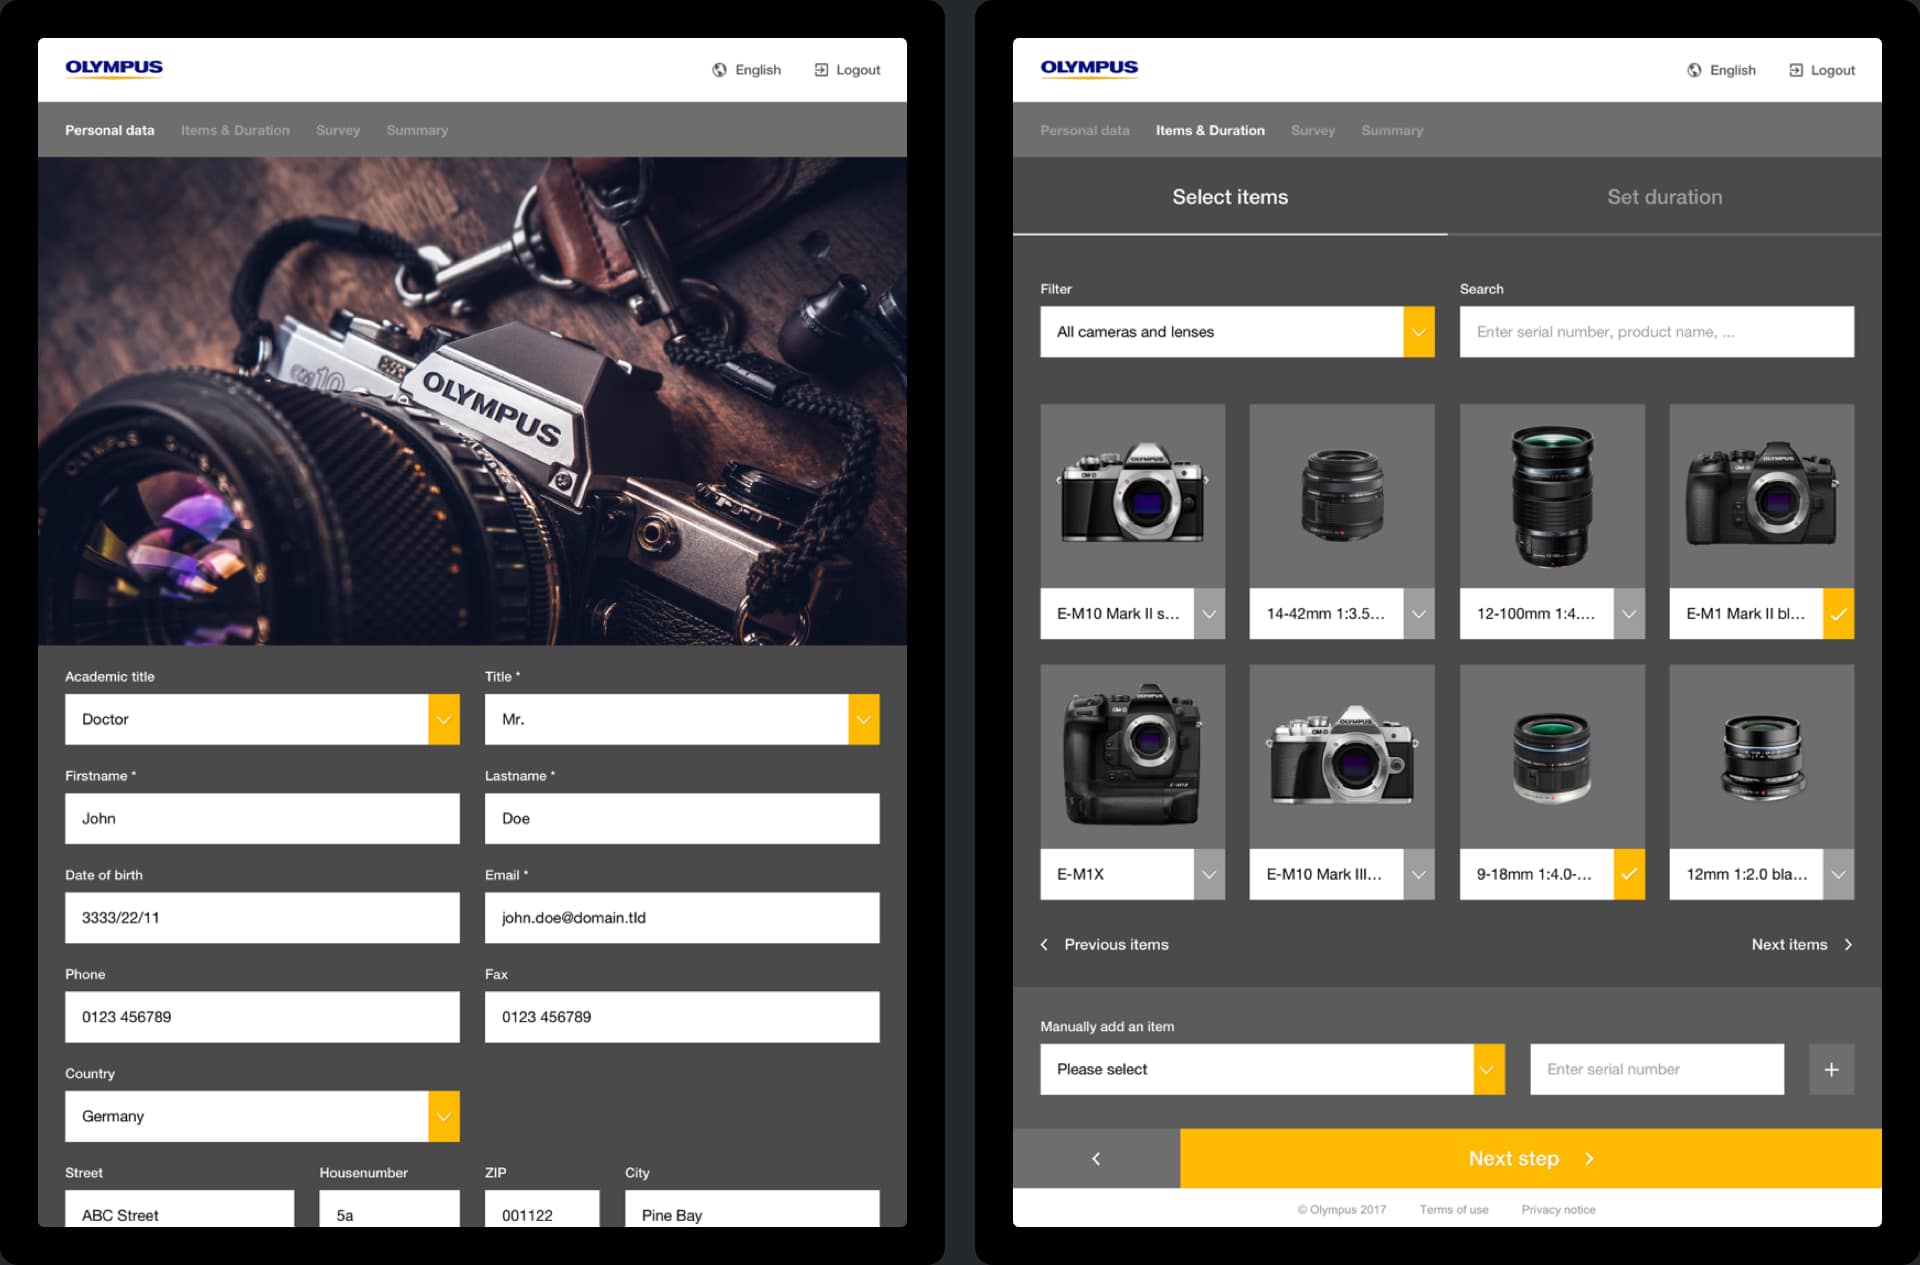Screen dimensions: 1920x1265
Task: Open the Privacy notice link
Action: click(x=1558, y=1210)
